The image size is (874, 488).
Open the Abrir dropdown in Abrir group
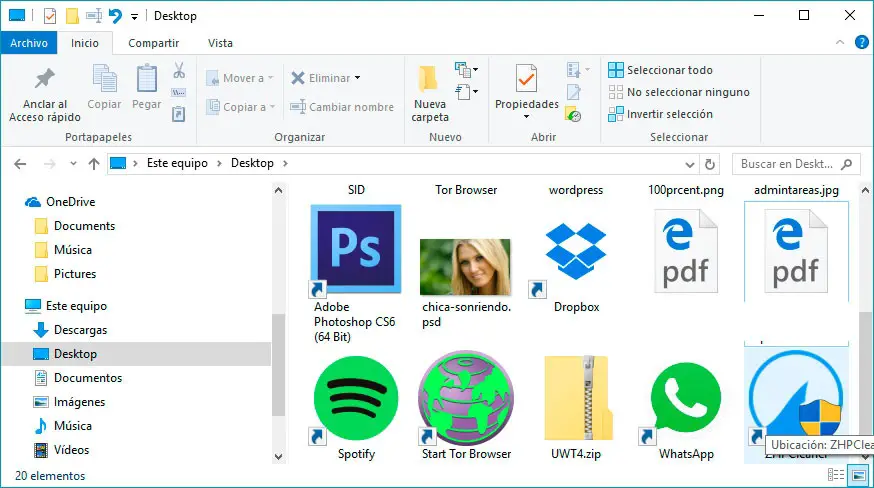tap(577, 70)
